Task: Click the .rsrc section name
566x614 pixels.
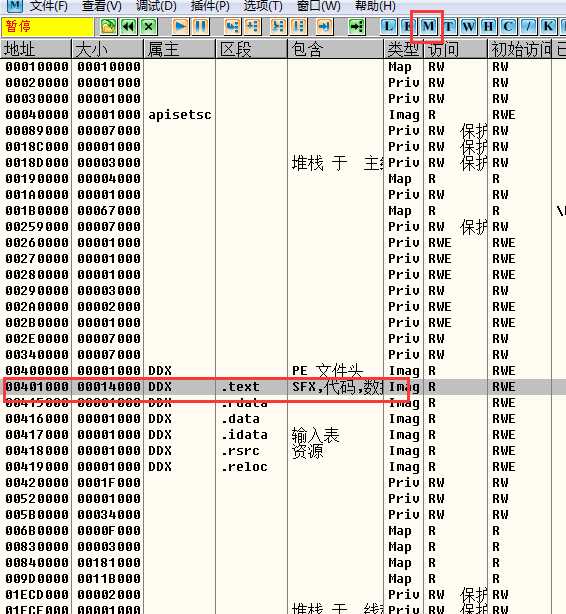Action: 240,451
